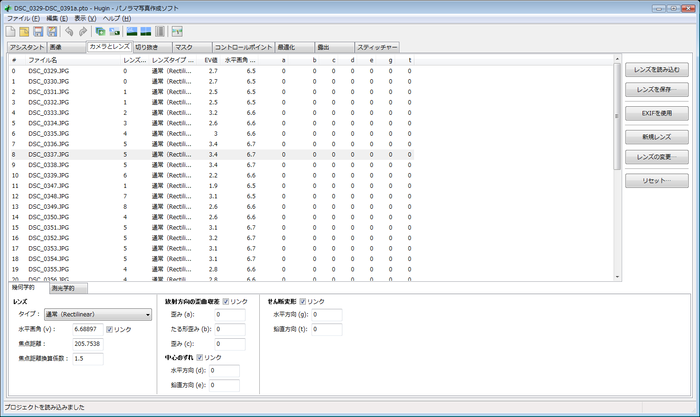Select the 幾何学的 sub-tab

[29, 288]
